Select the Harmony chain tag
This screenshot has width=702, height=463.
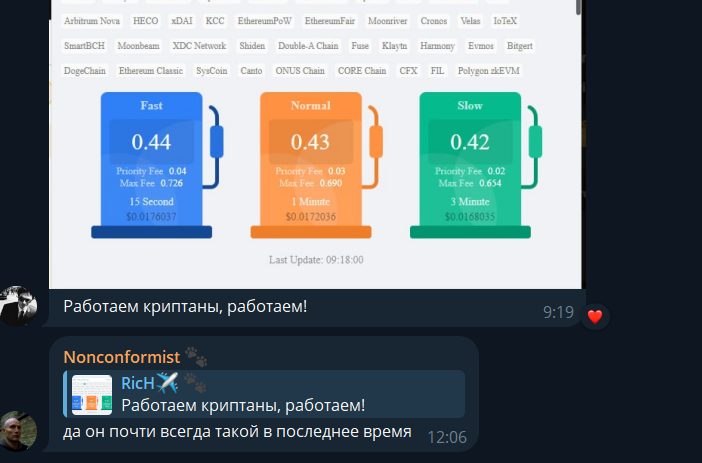pyautogui.click(x=437, y=46)
